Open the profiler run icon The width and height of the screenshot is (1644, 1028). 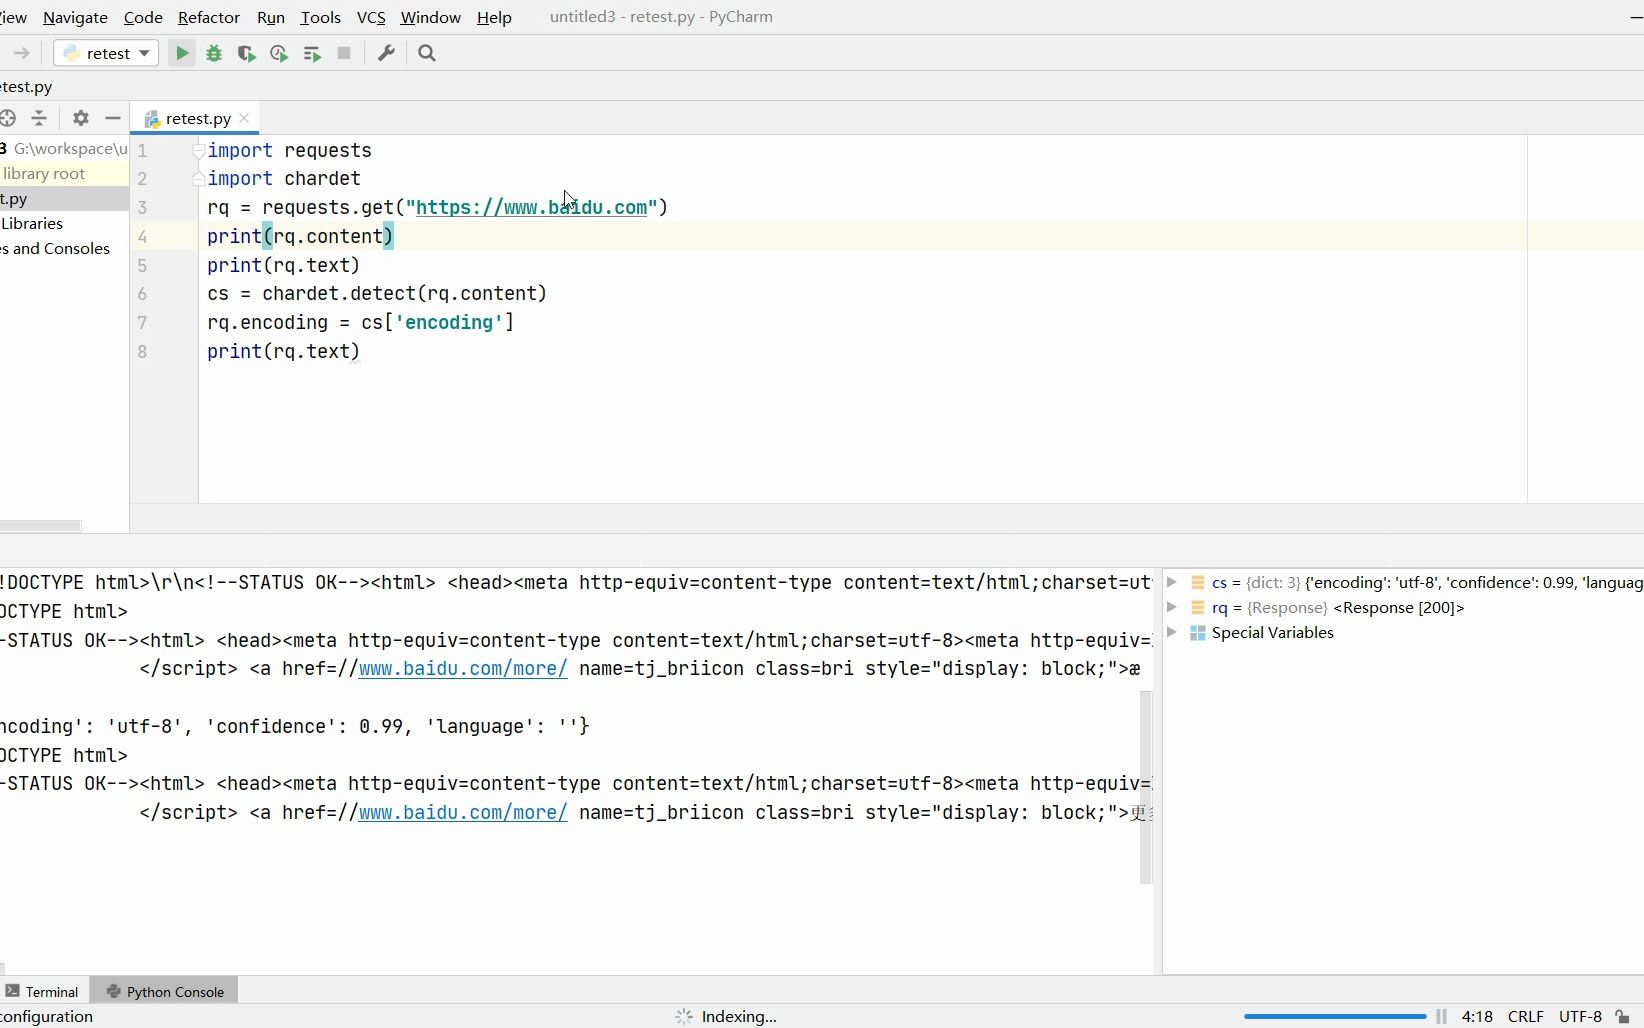click(279, 53)
